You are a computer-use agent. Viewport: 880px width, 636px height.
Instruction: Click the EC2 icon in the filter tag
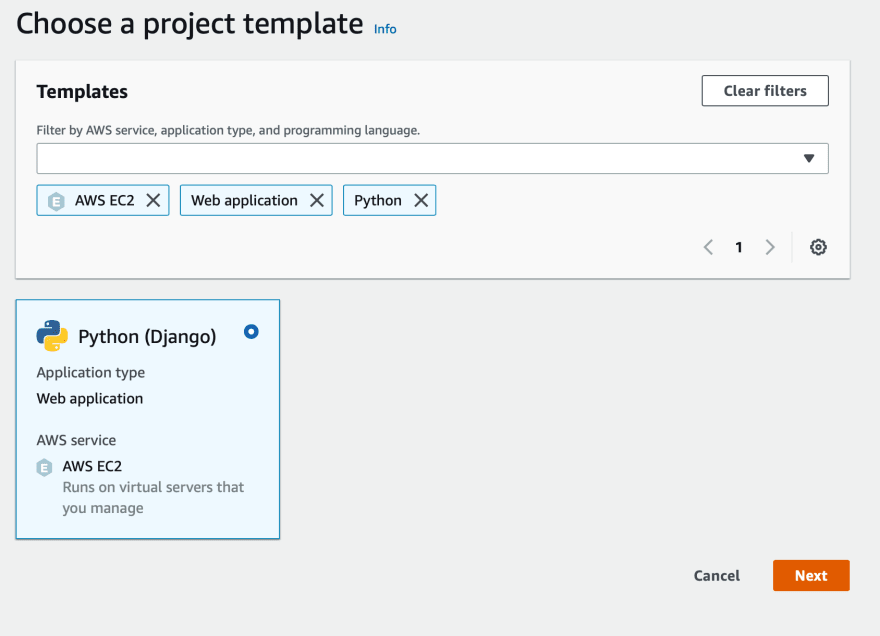point(56,201)
